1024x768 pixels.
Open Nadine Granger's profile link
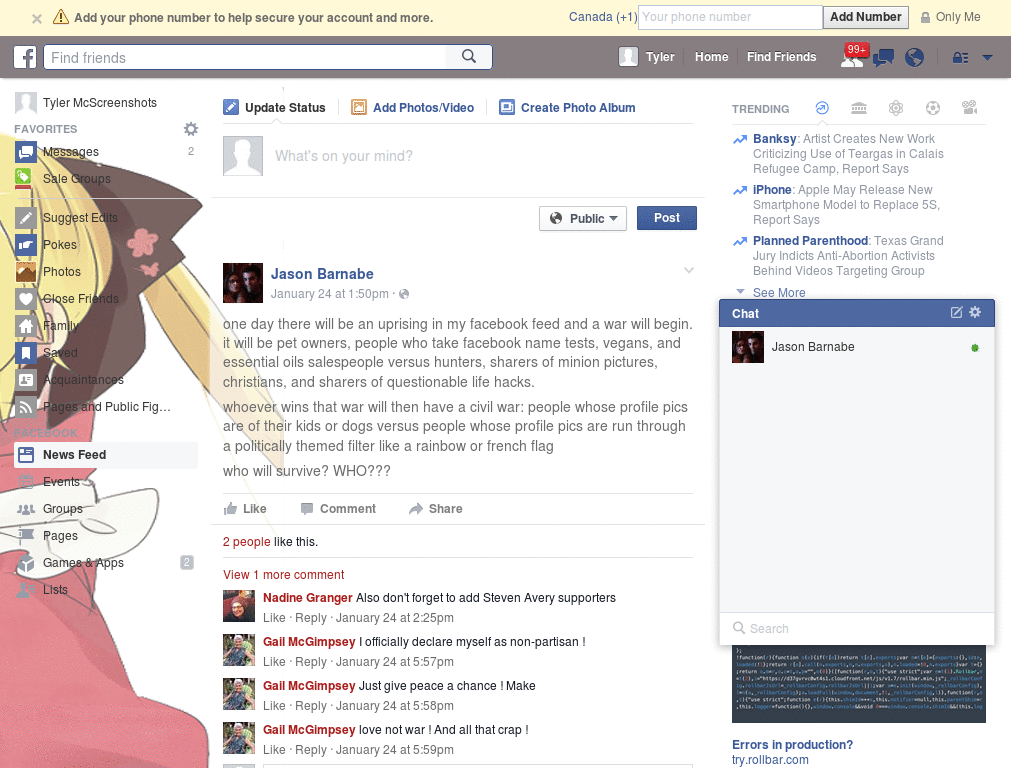click(x=308, y=598)
